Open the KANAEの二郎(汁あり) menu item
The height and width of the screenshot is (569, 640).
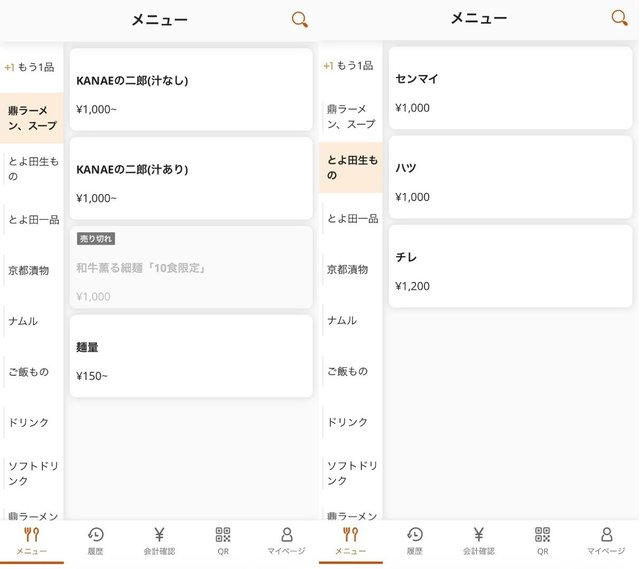190,178
